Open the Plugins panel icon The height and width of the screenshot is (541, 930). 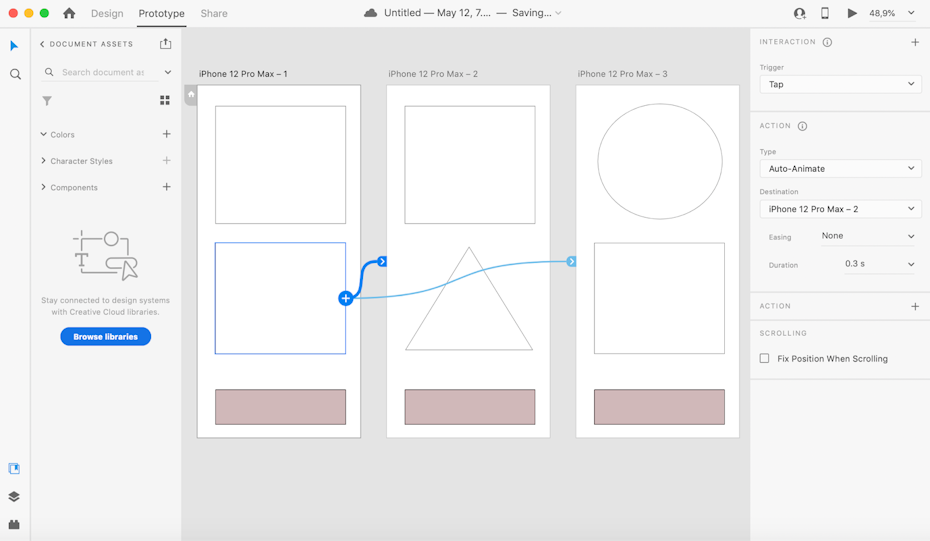[14, 524]
